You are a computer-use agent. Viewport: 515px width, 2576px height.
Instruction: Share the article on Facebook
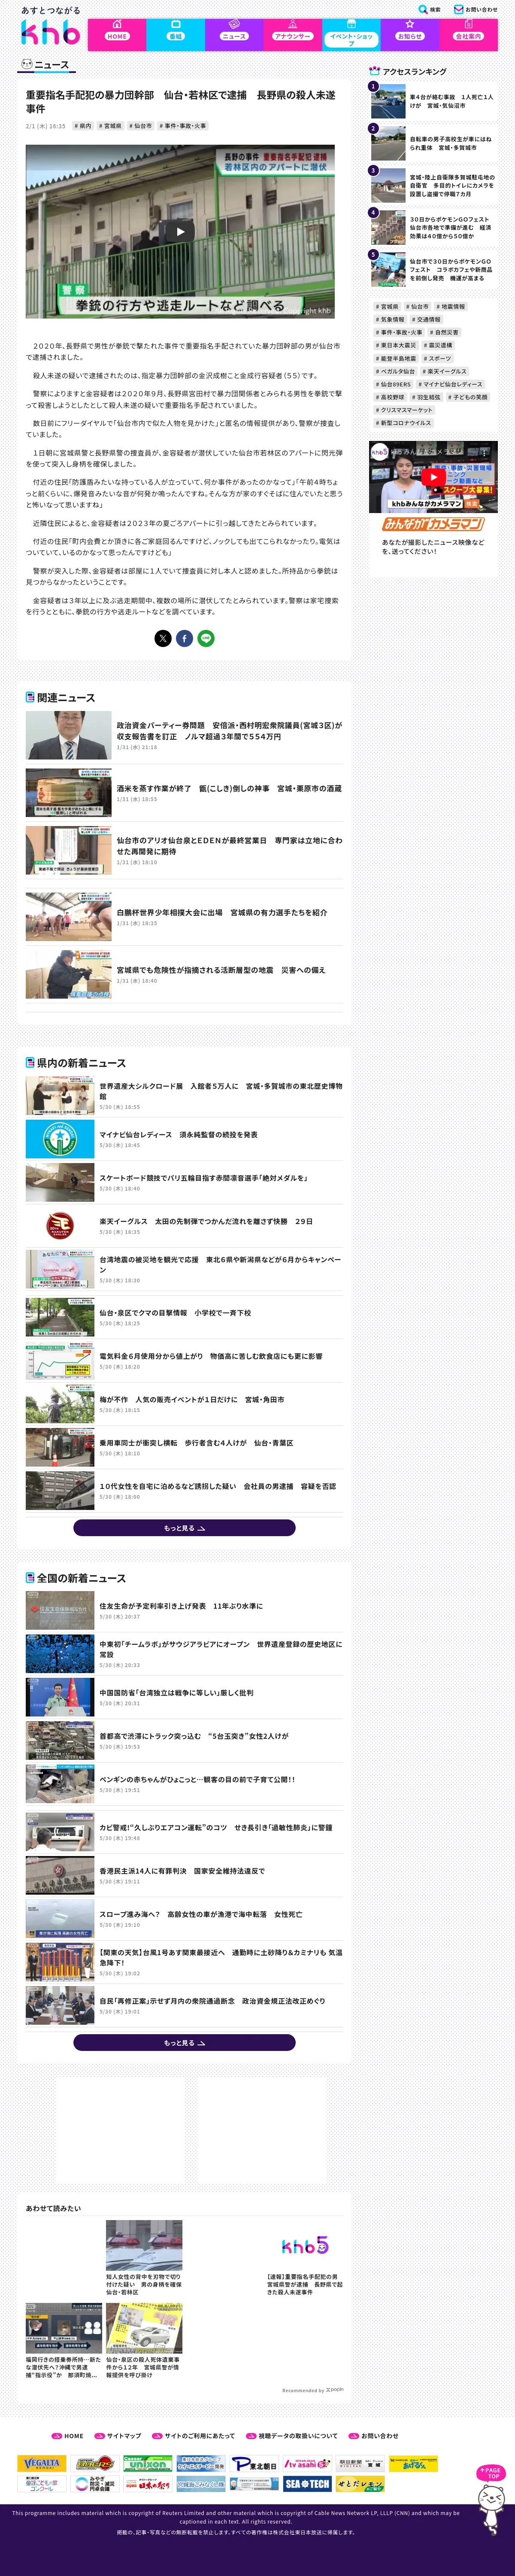(184, 638)
